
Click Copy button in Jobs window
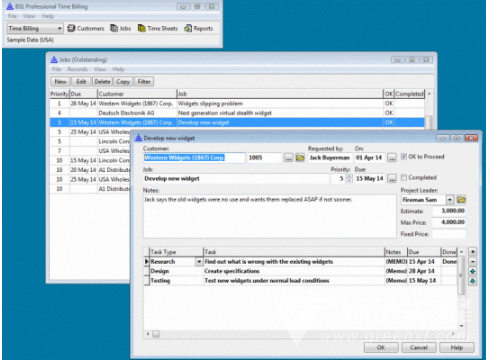[123, 82]
